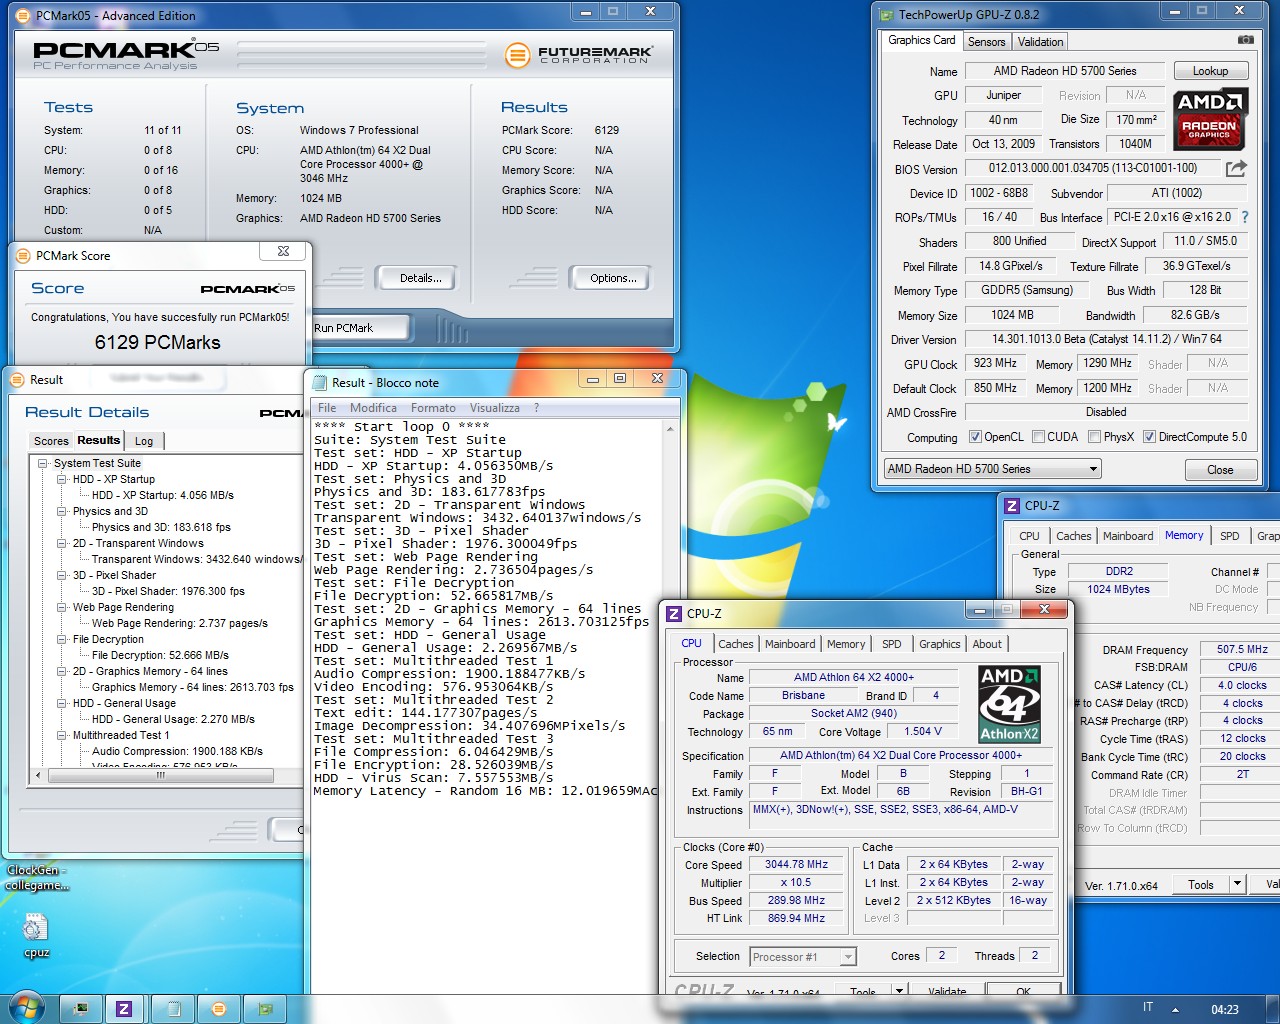Screen dimensions: 1280x1024
Task: Collapse the Web Page Rendering node
Action: 62,608
